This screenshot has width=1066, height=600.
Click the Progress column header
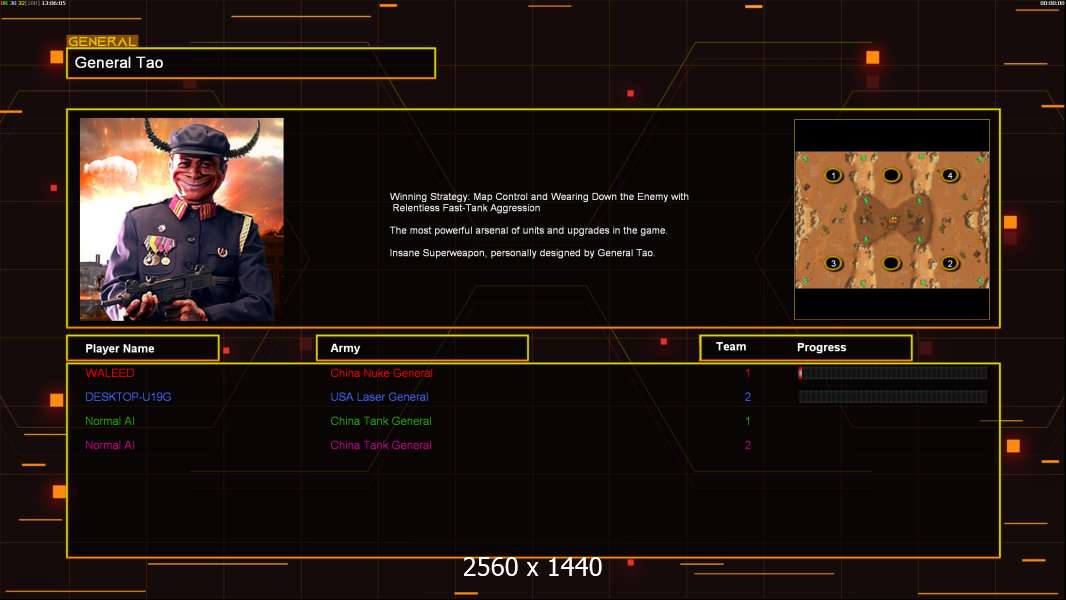[821, 347]
